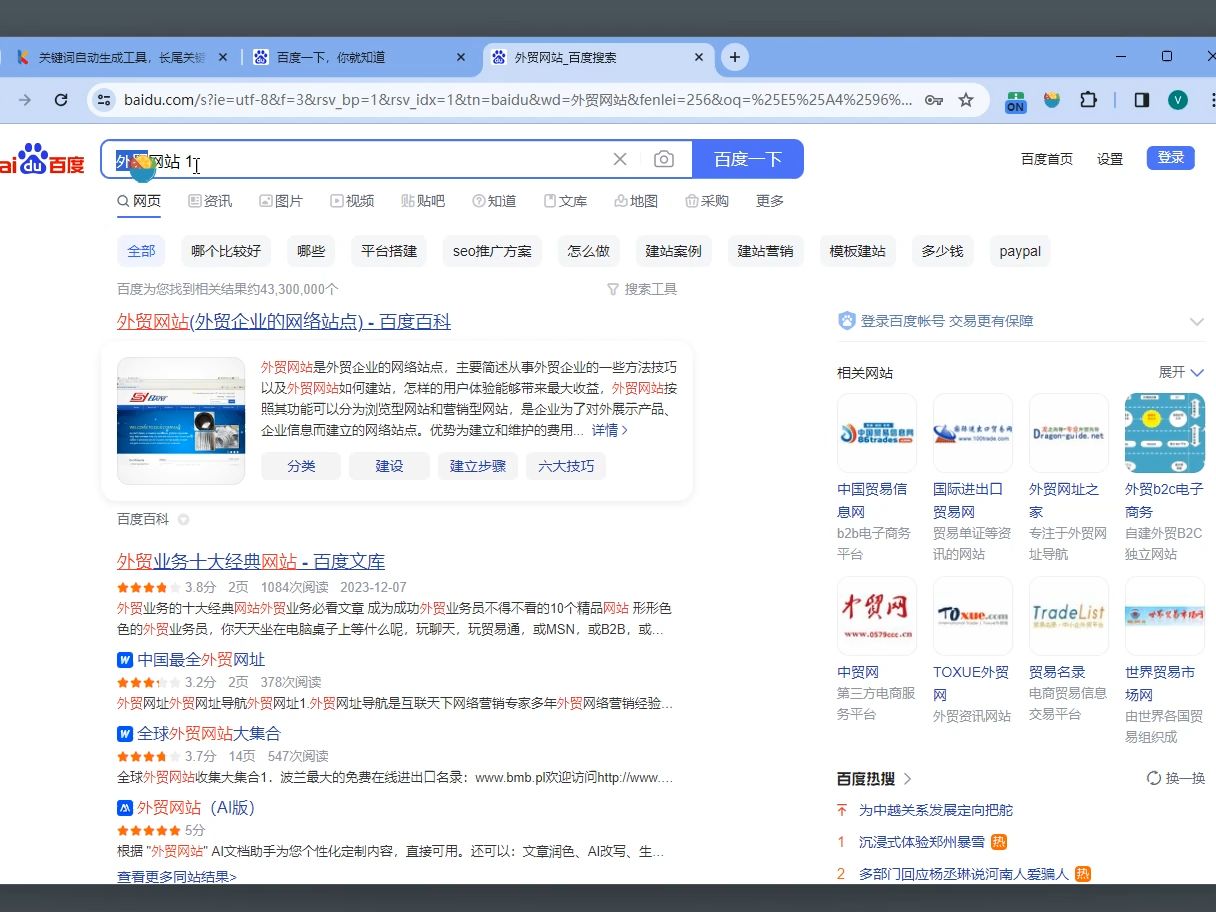Open the 中国贸易信息网 site thumbnail
This screenshot has width=1216, height=912.
(x=877, y=433)
